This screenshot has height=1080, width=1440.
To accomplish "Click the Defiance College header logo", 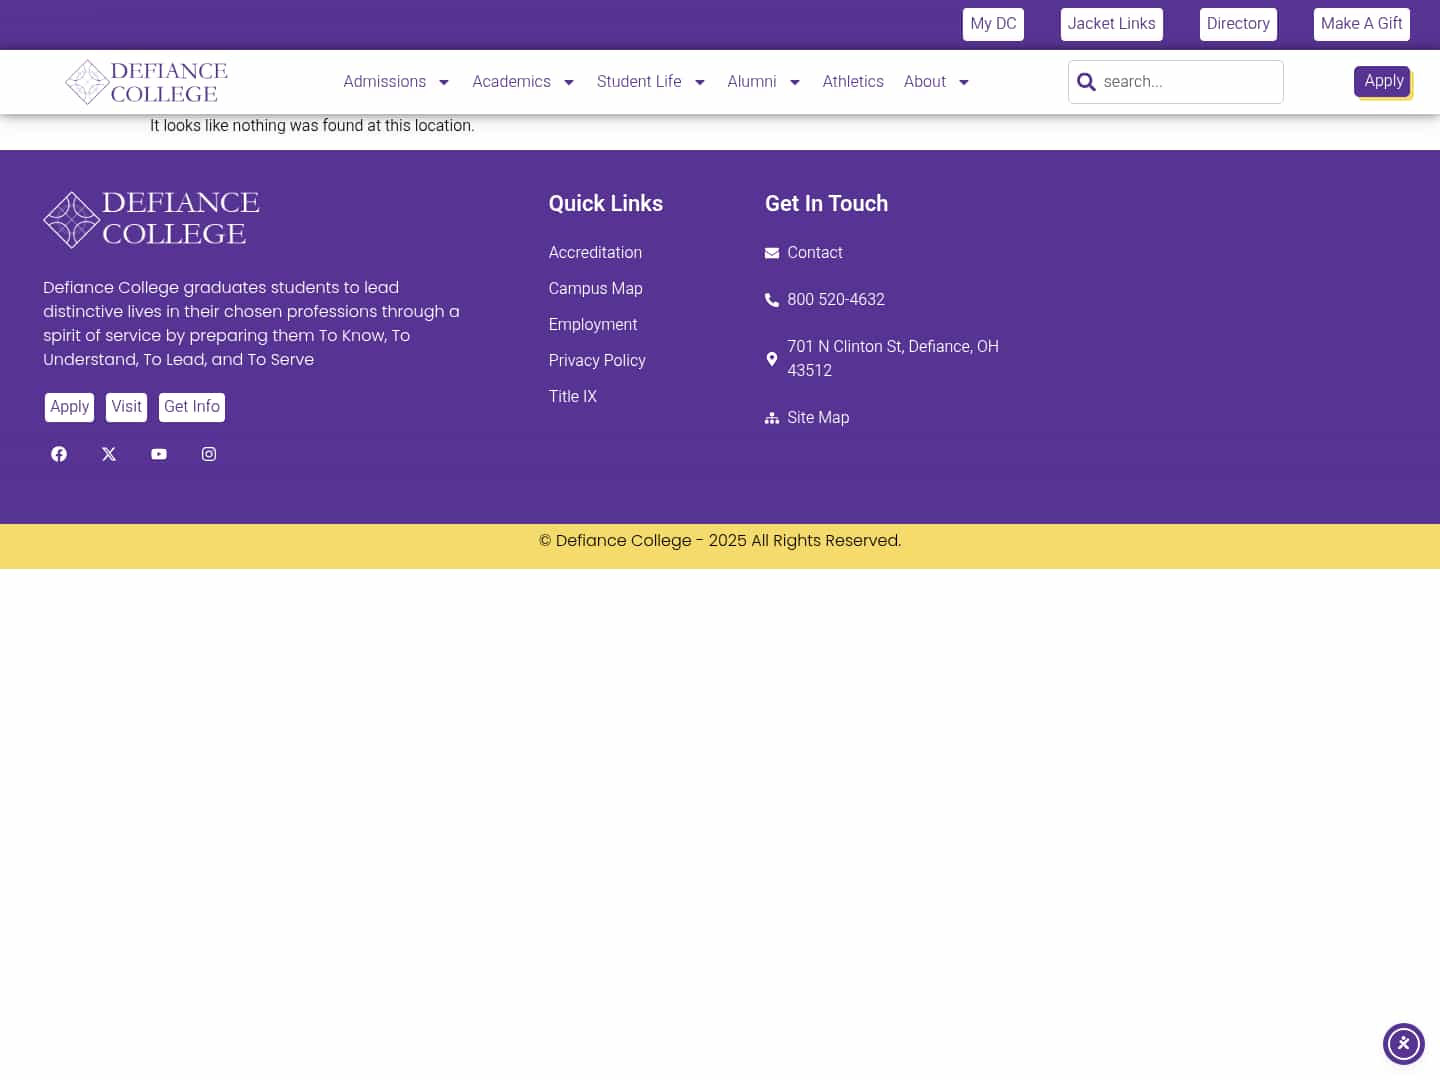I will tap(146, 82).
